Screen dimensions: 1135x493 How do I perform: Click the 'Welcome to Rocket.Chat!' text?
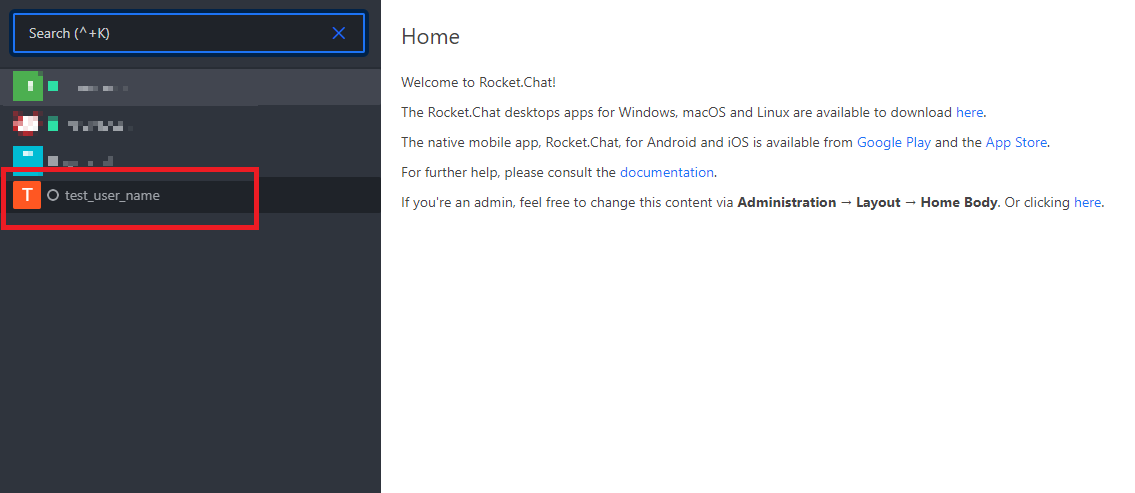click(x=478, y=83)
